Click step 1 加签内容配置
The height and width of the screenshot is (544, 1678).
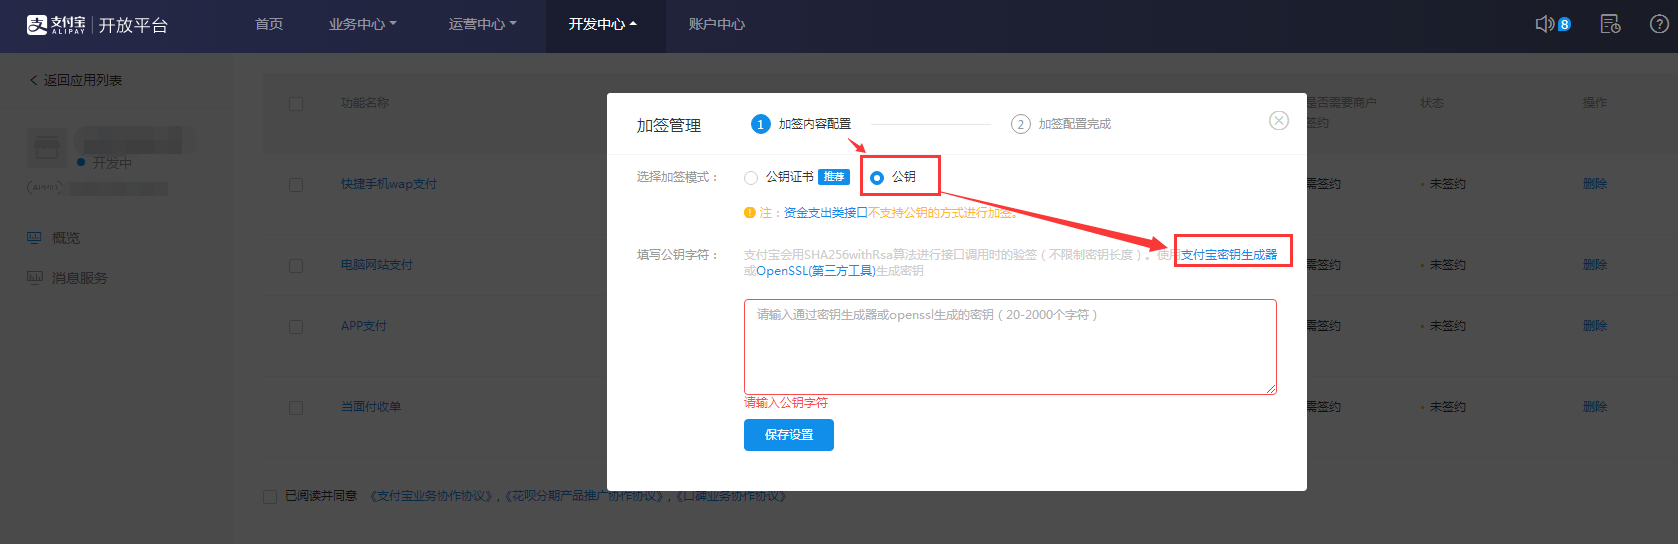pyautogui.click(x=801, y=124)
